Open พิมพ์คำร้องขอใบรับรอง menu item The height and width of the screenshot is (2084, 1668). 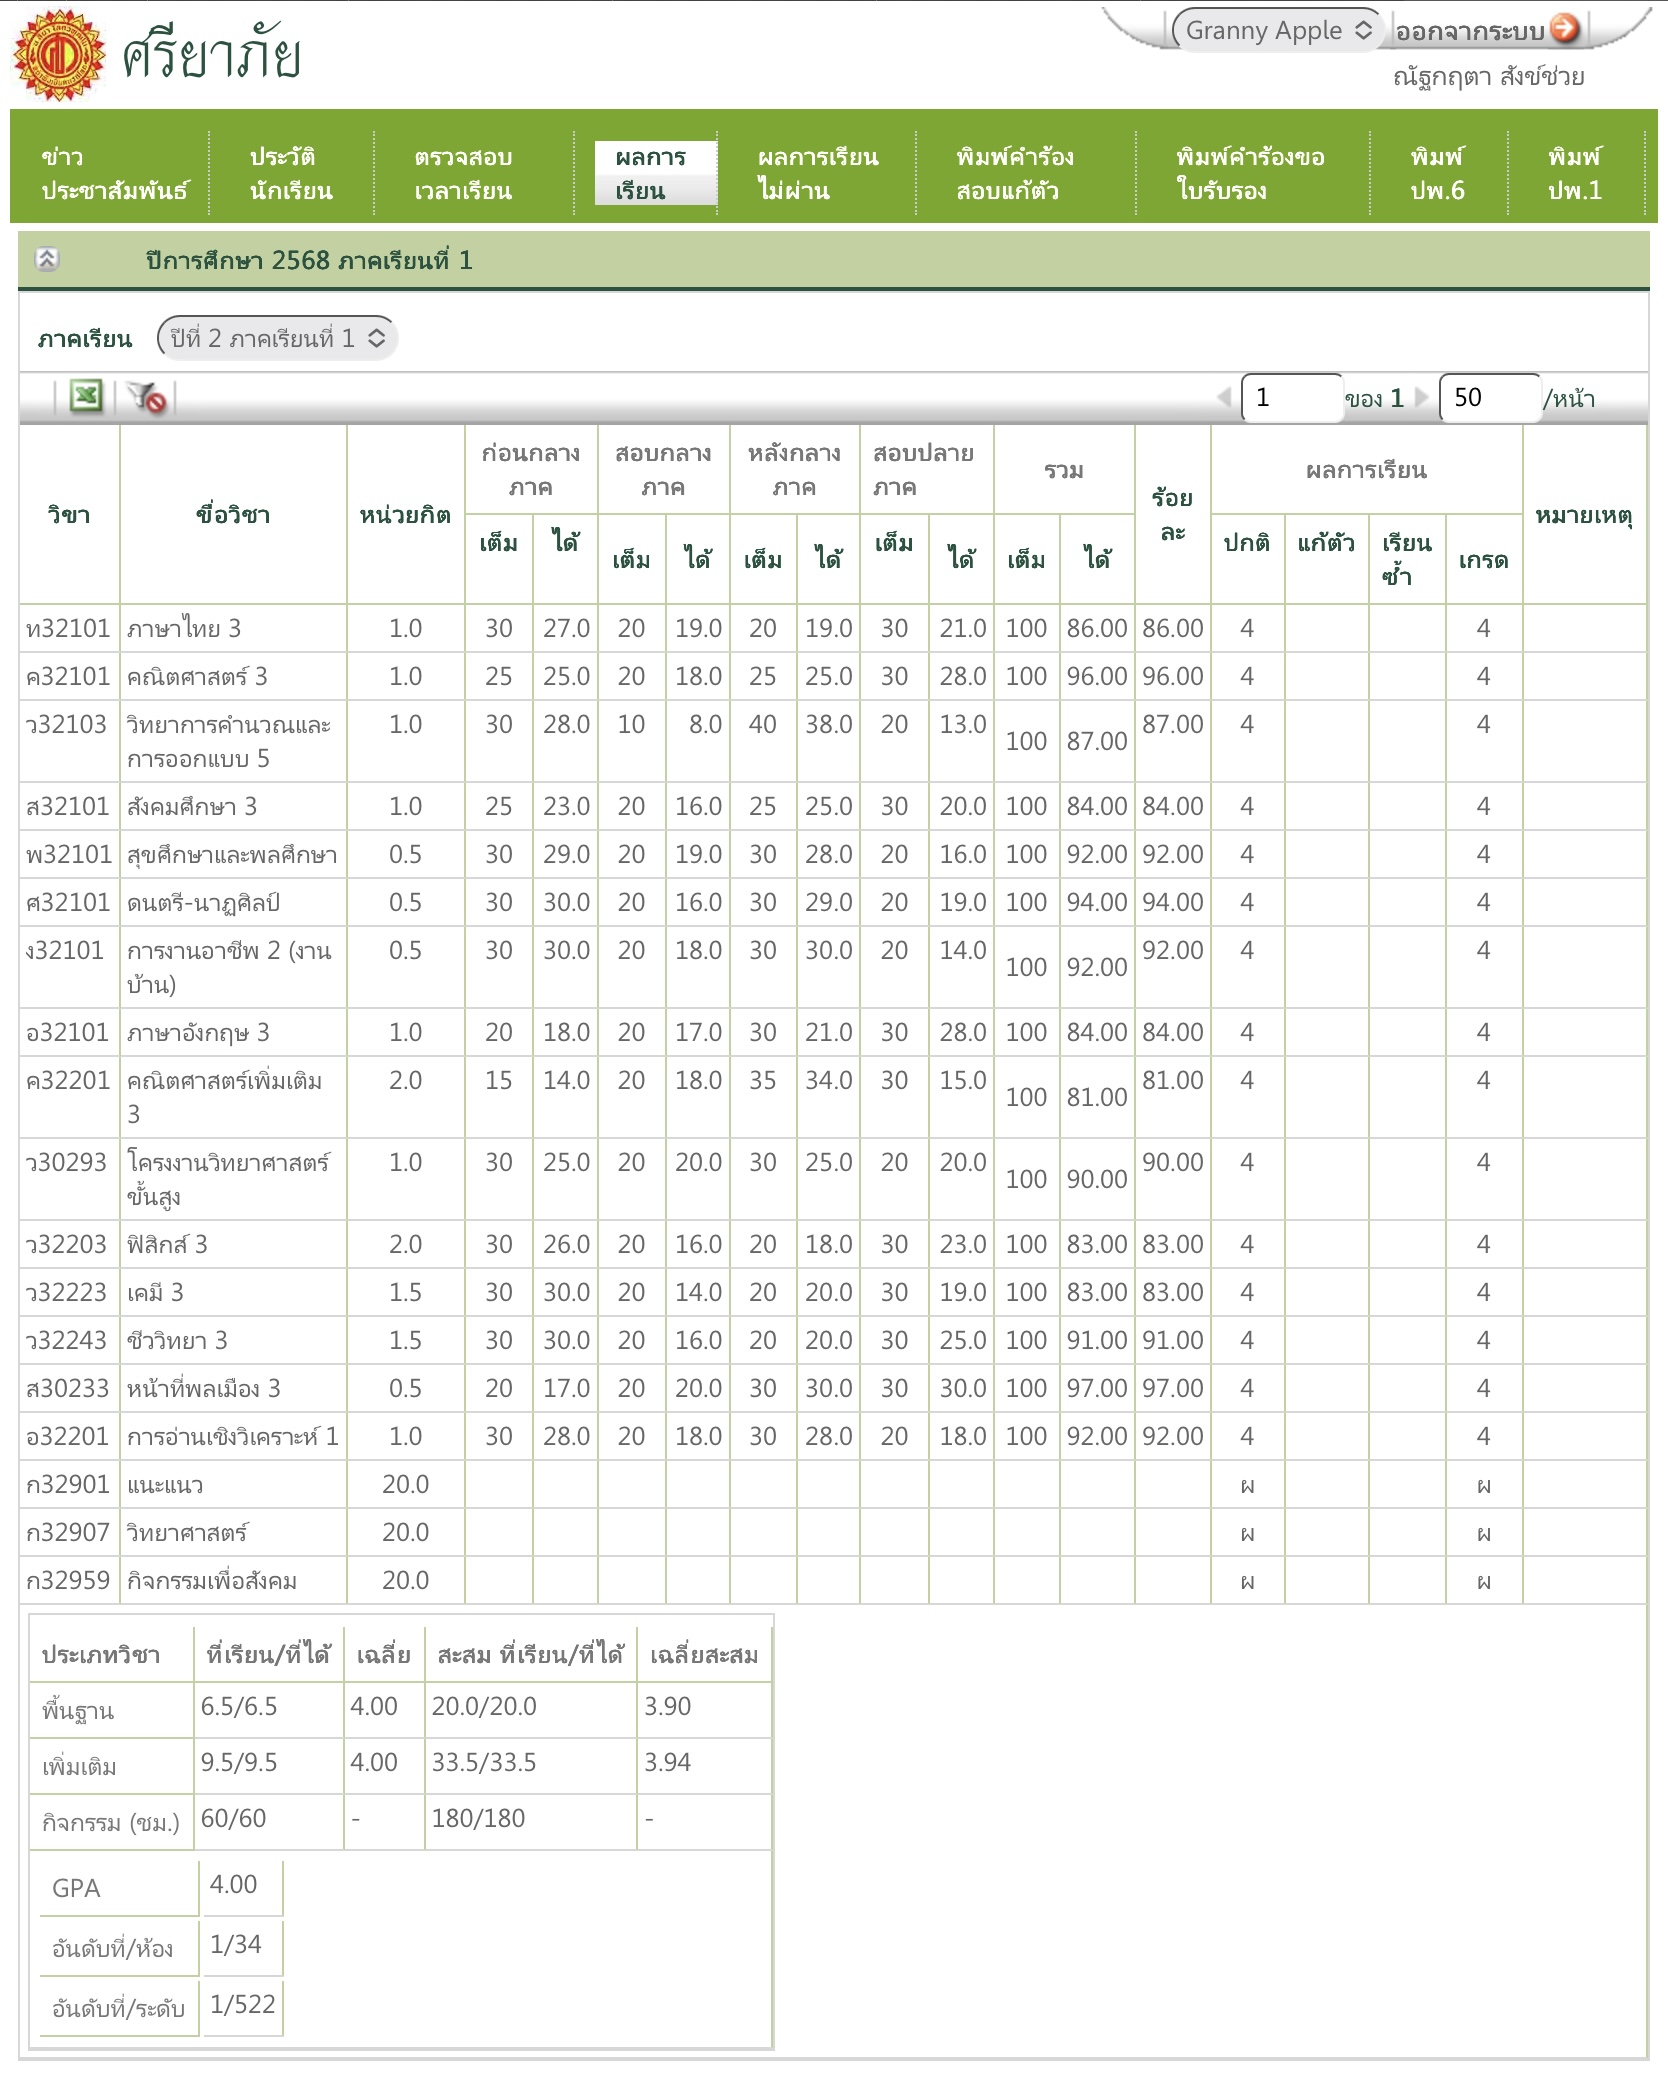tap(1250, 173)
